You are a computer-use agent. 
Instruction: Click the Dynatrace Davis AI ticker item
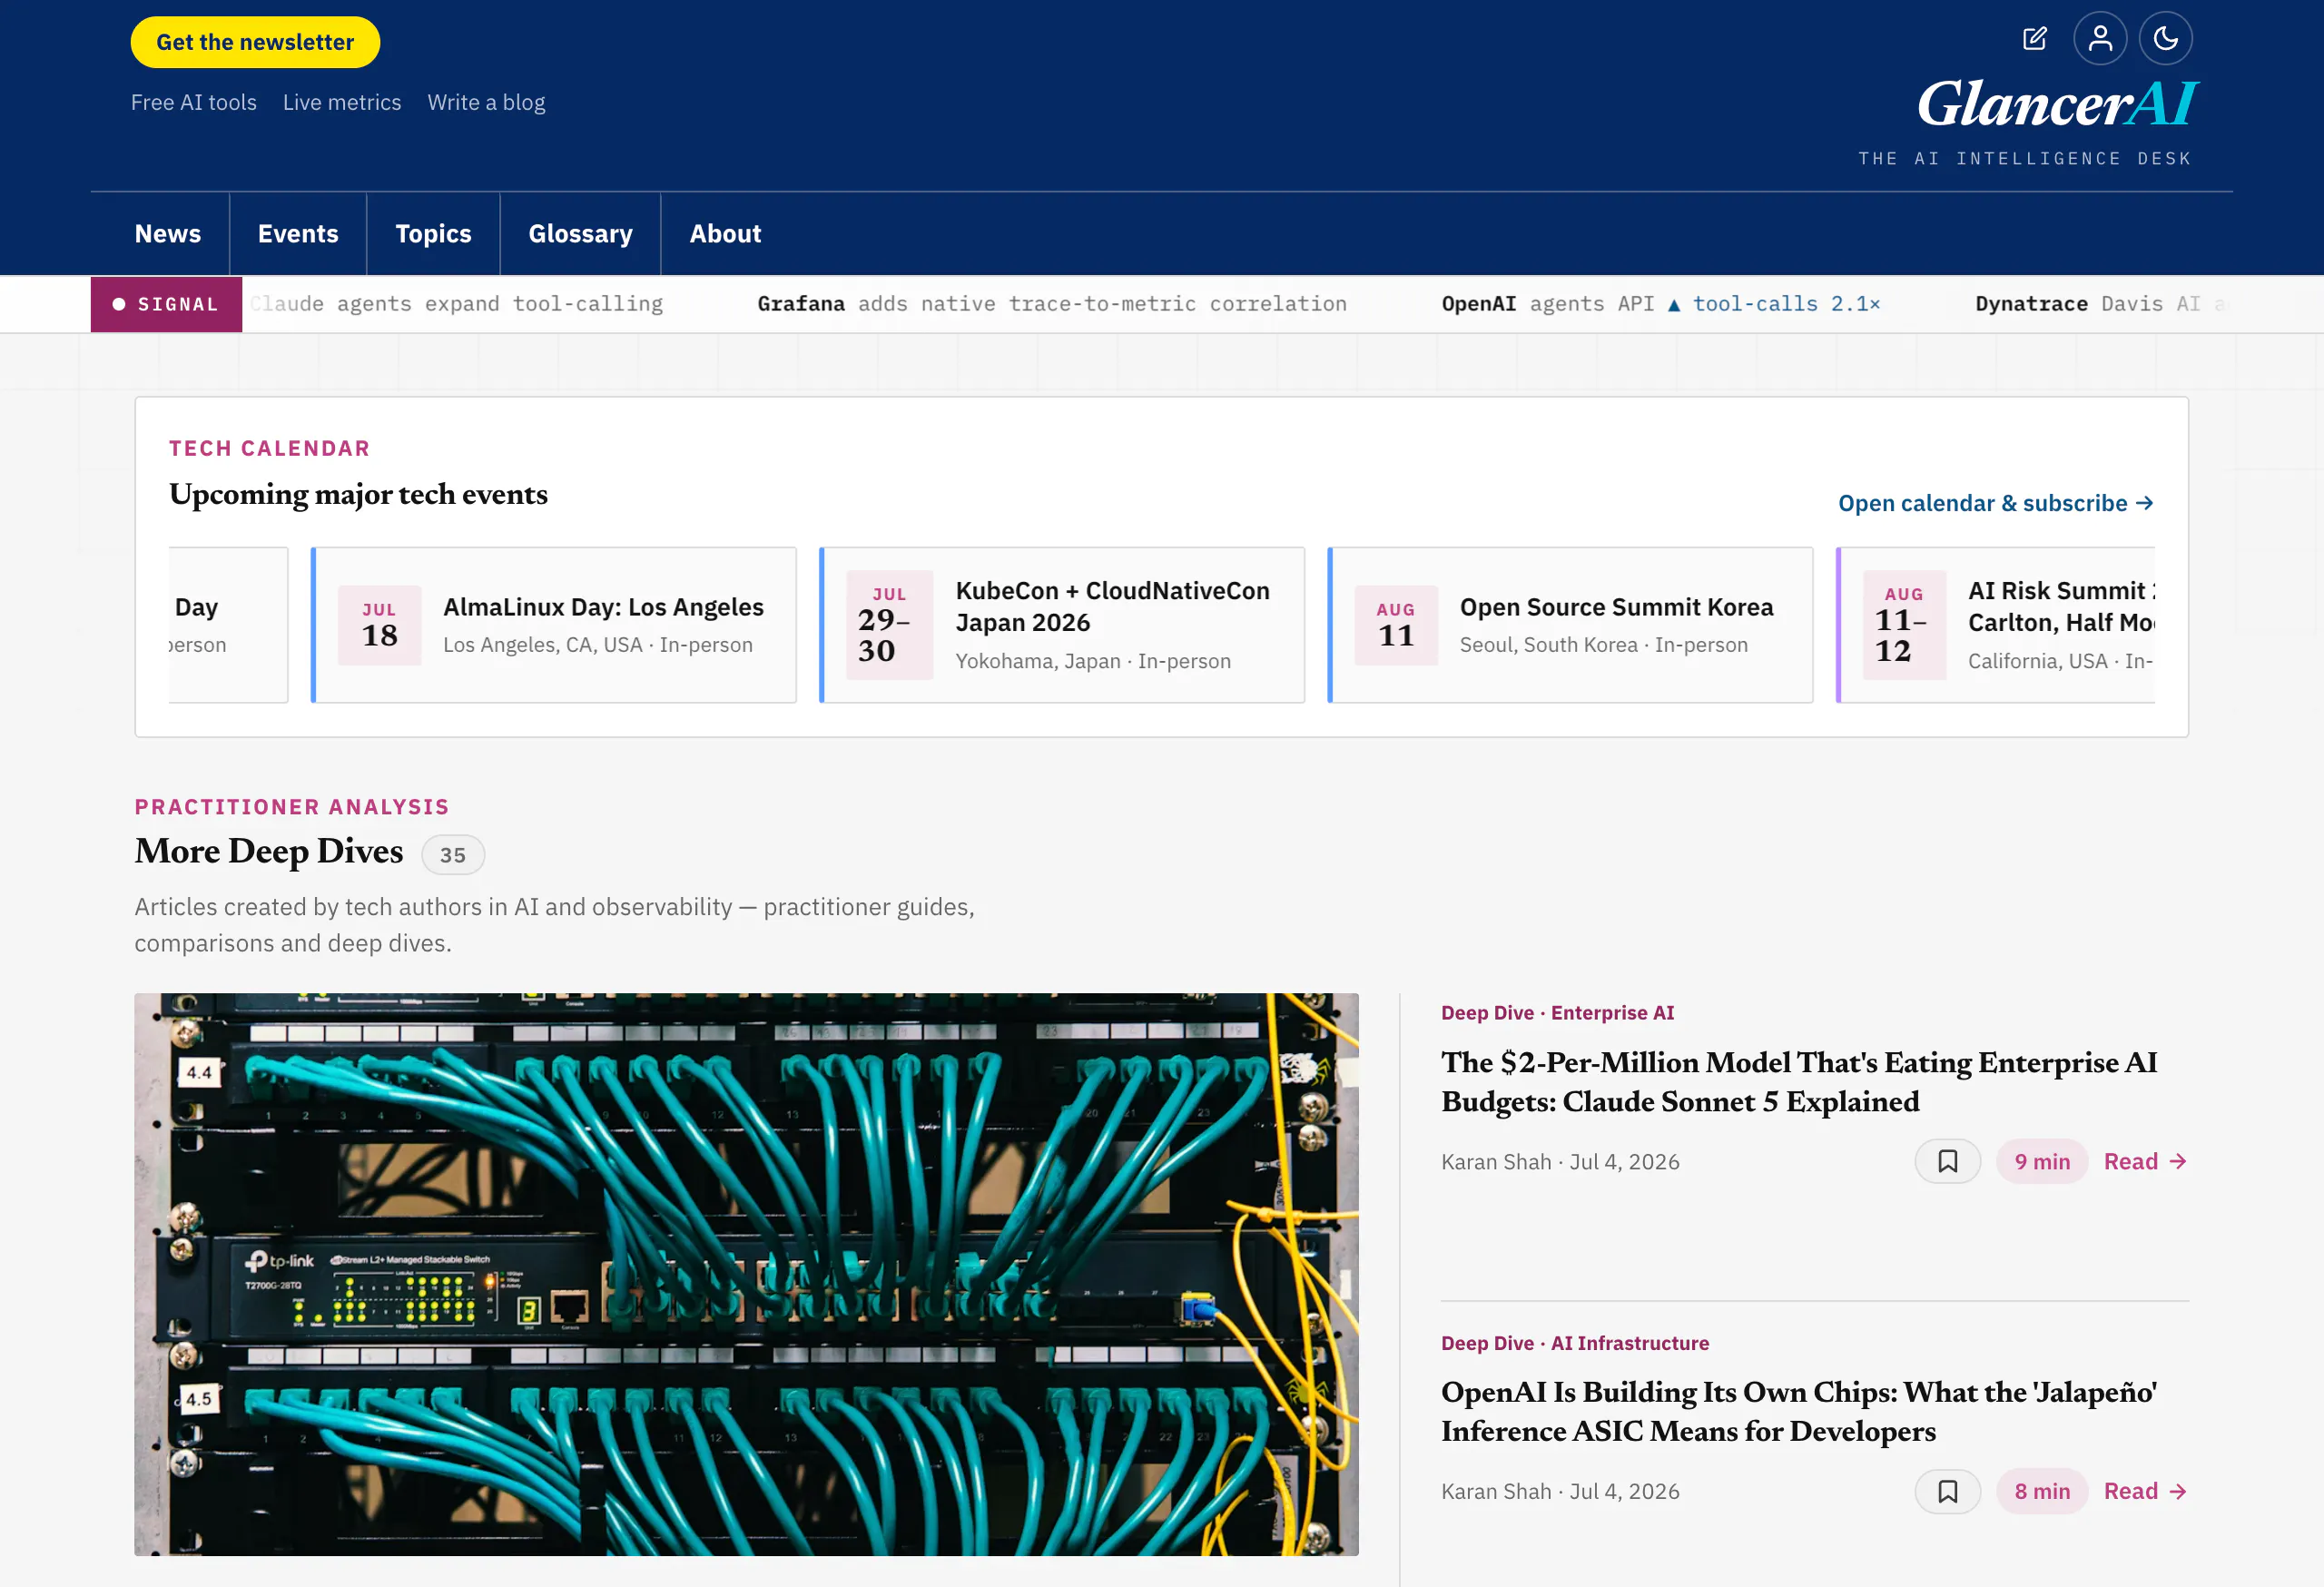(2100, 304)
